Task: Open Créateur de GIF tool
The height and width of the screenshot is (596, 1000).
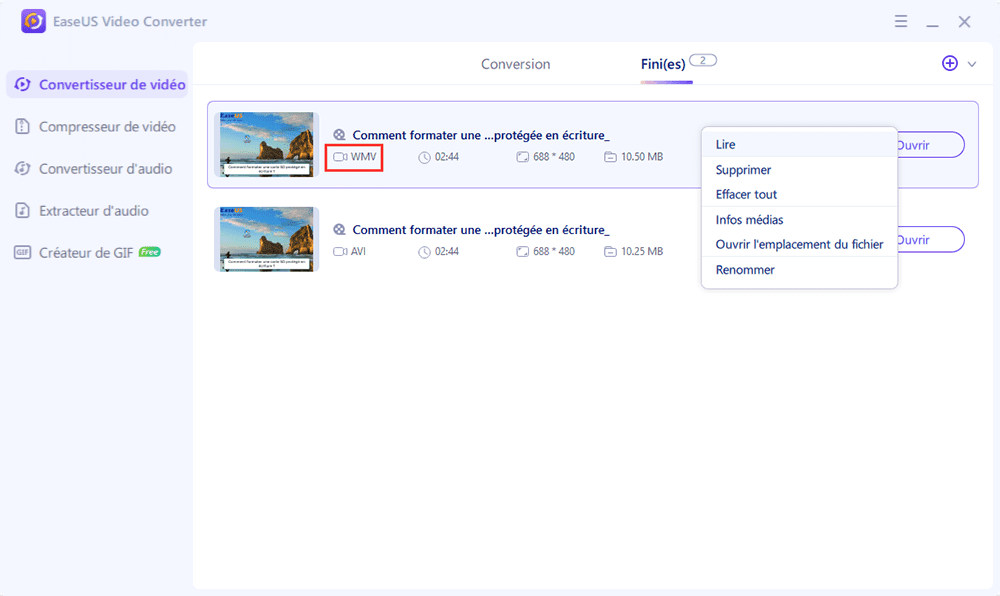Action: point(87,253)
